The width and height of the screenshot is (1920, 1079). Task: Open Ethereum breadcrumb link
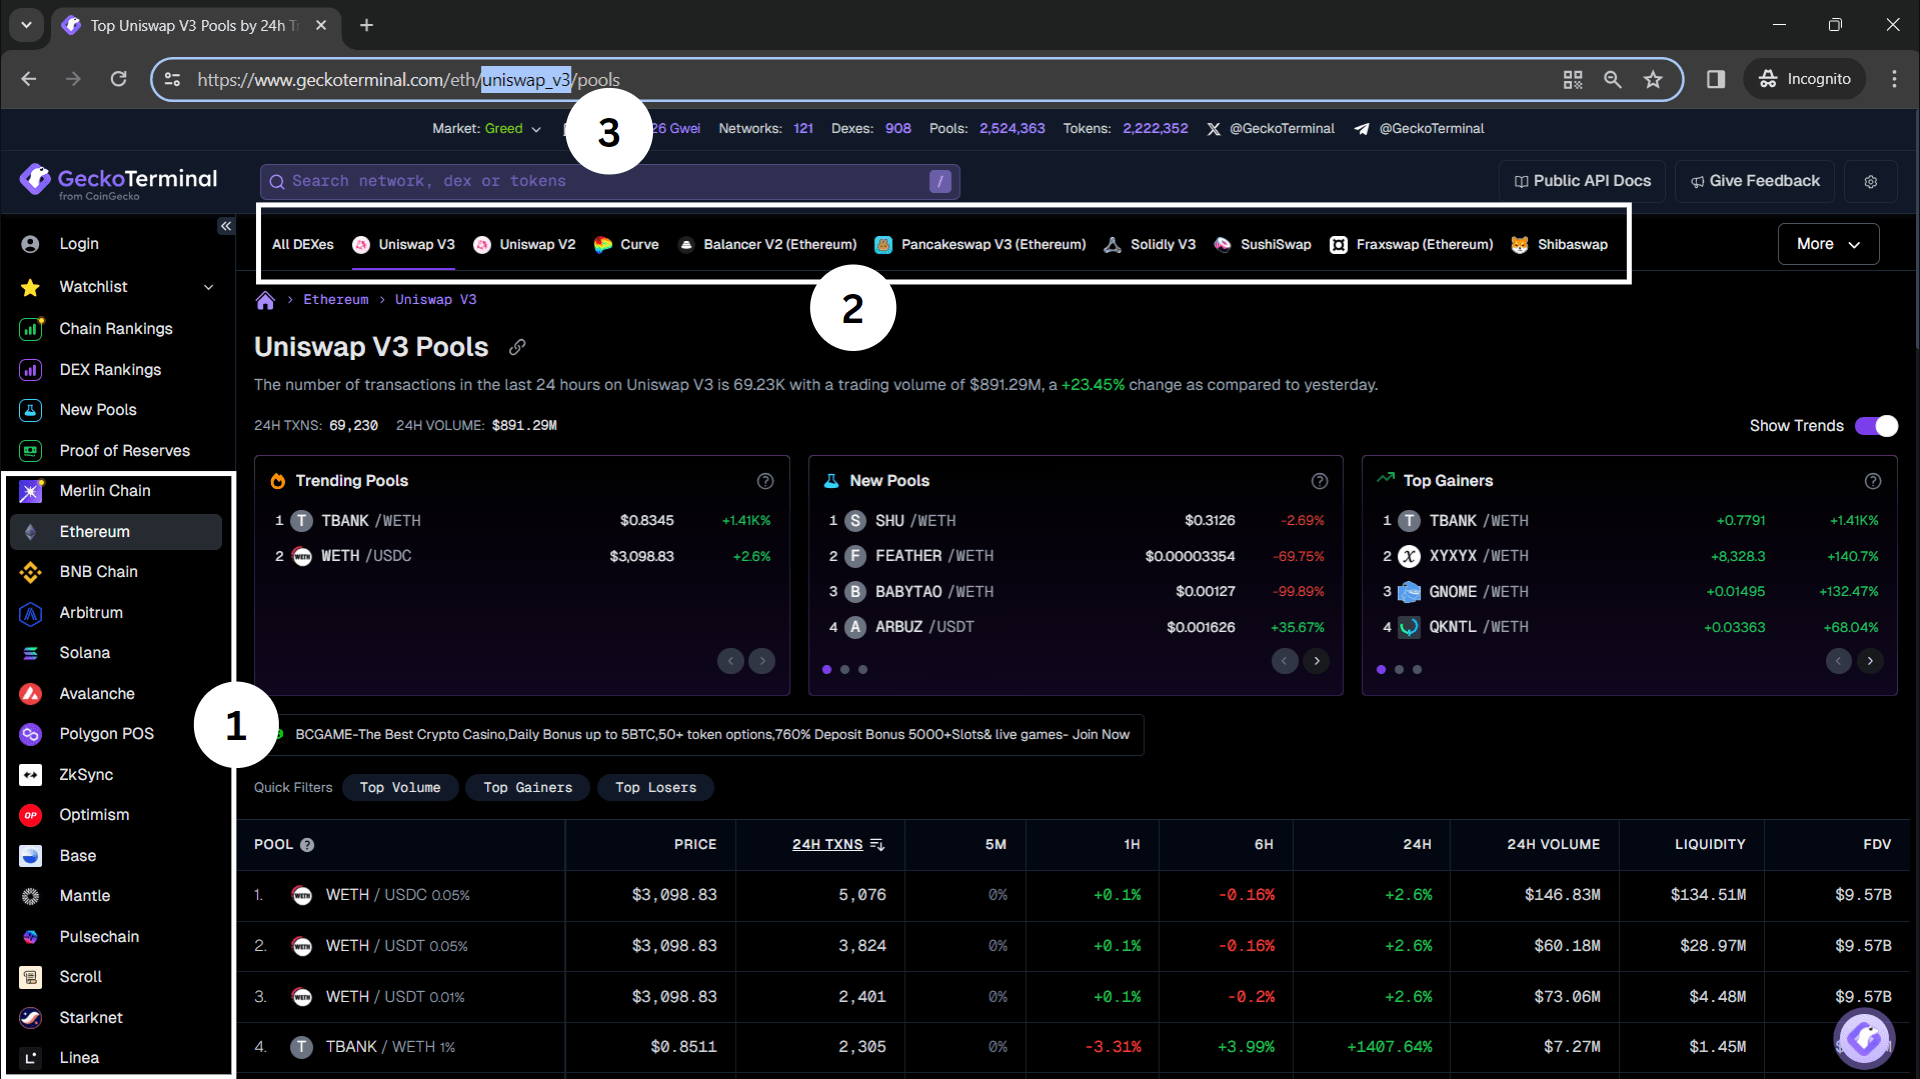pyautogui.click(x=336, y=300)
